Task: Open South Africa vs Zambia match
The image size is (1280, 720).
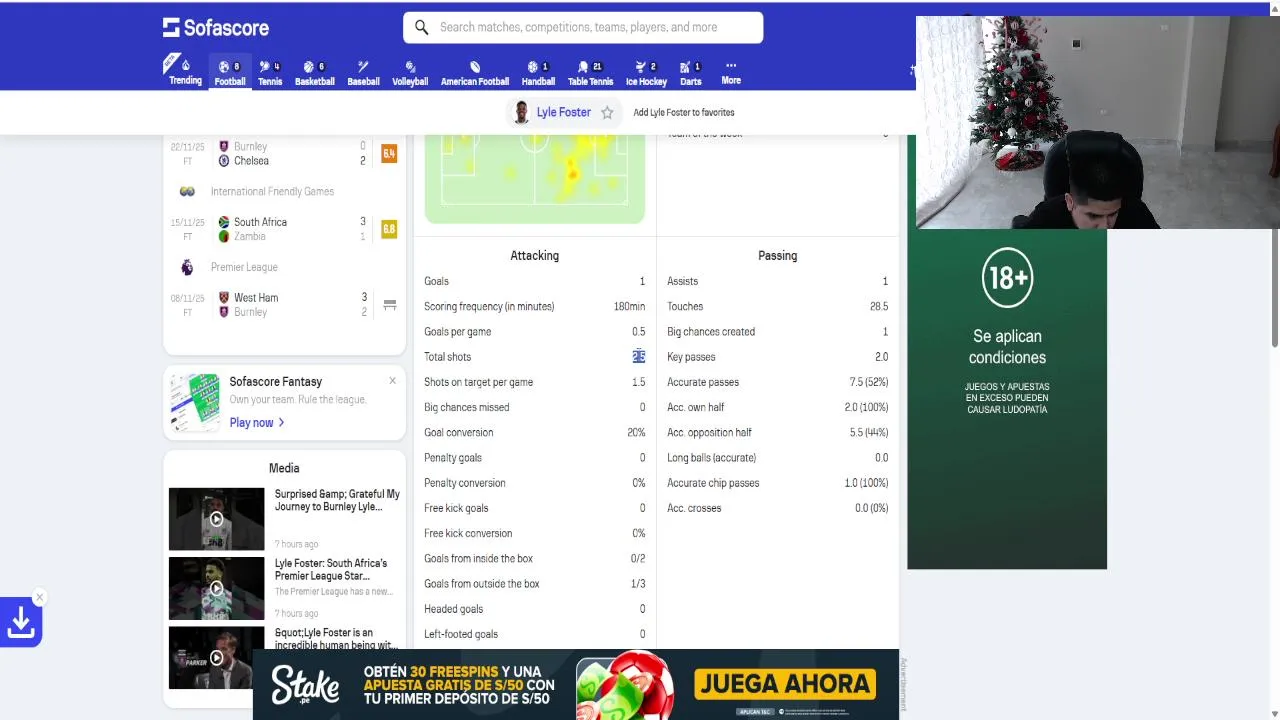Action: 284,229
